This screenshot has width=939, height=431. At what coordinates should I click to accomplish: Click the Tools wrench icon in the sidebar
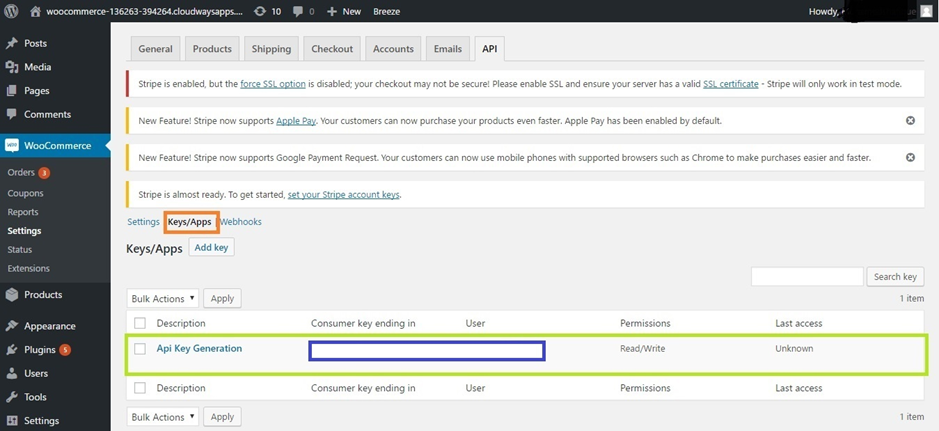[x=11, y=397]
